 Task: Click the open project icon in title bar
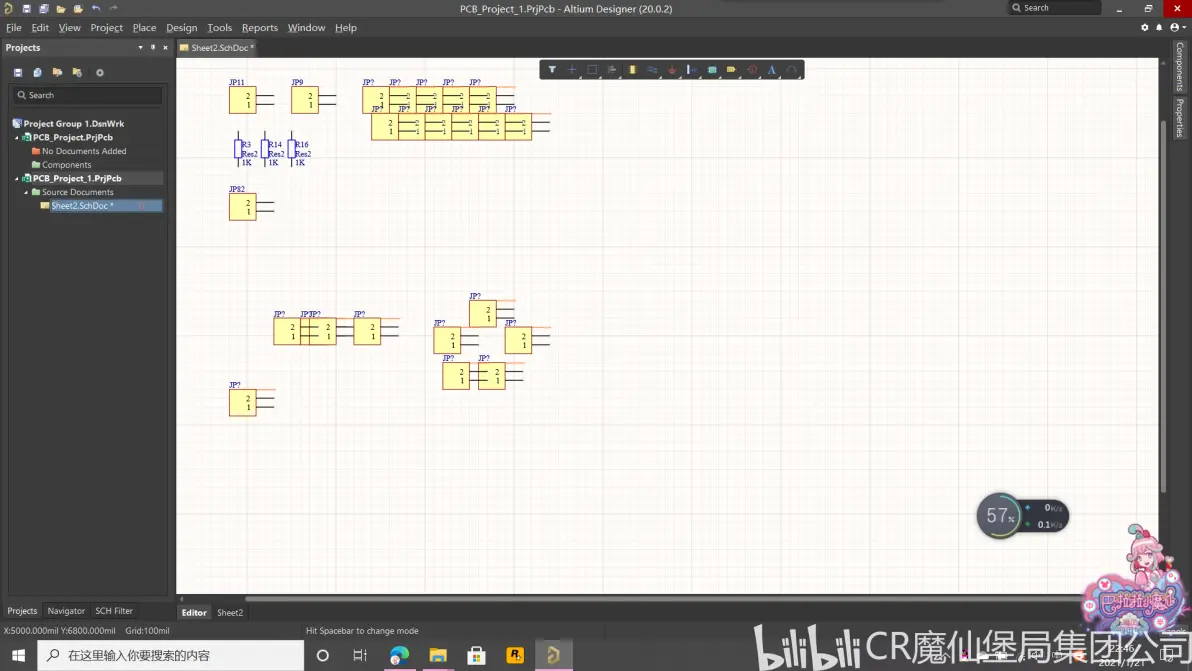[x=78, y=8]
